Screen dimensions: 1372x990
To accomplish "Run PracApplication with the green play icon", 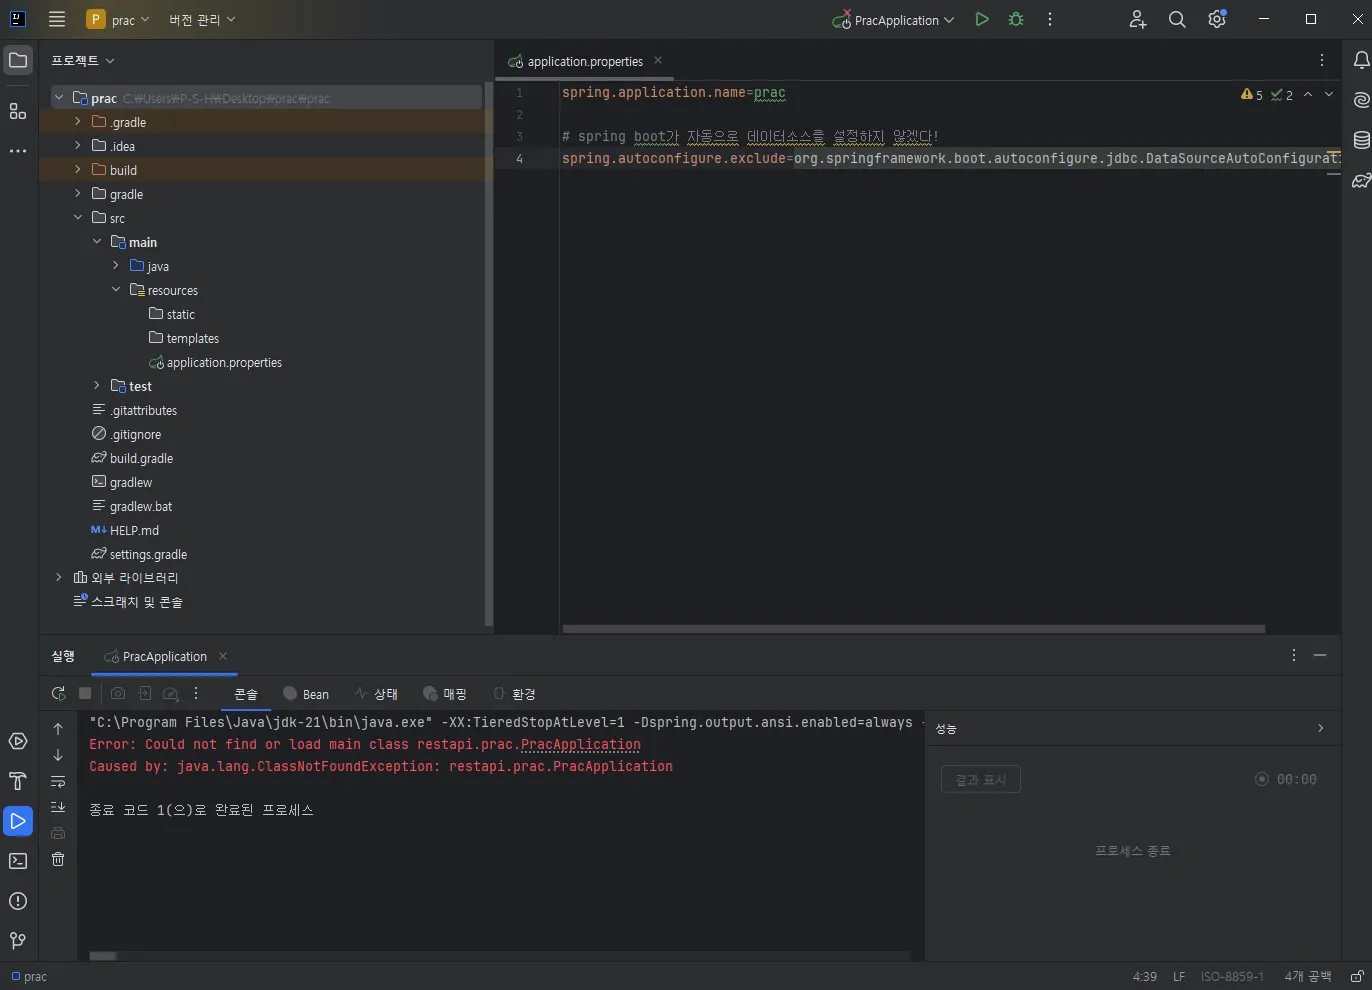I will point(982,19).
